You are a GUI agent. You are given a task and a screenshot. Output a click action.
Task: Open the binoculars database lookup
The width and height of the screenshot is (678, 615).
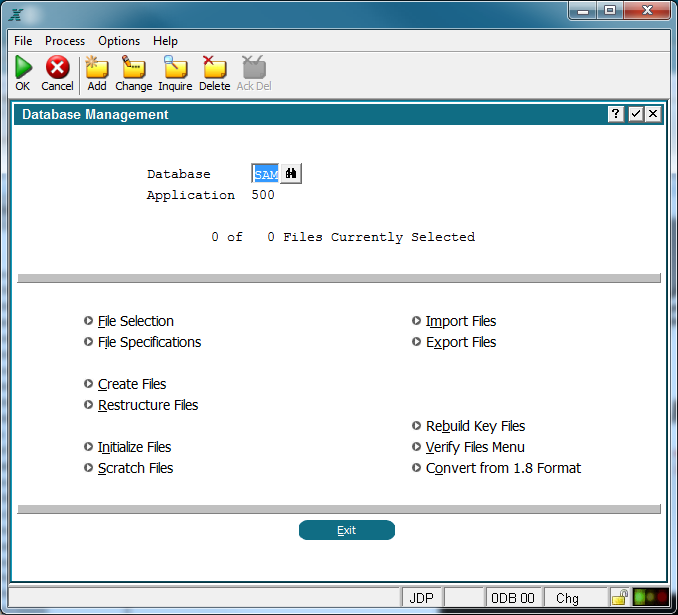[291, 173]
